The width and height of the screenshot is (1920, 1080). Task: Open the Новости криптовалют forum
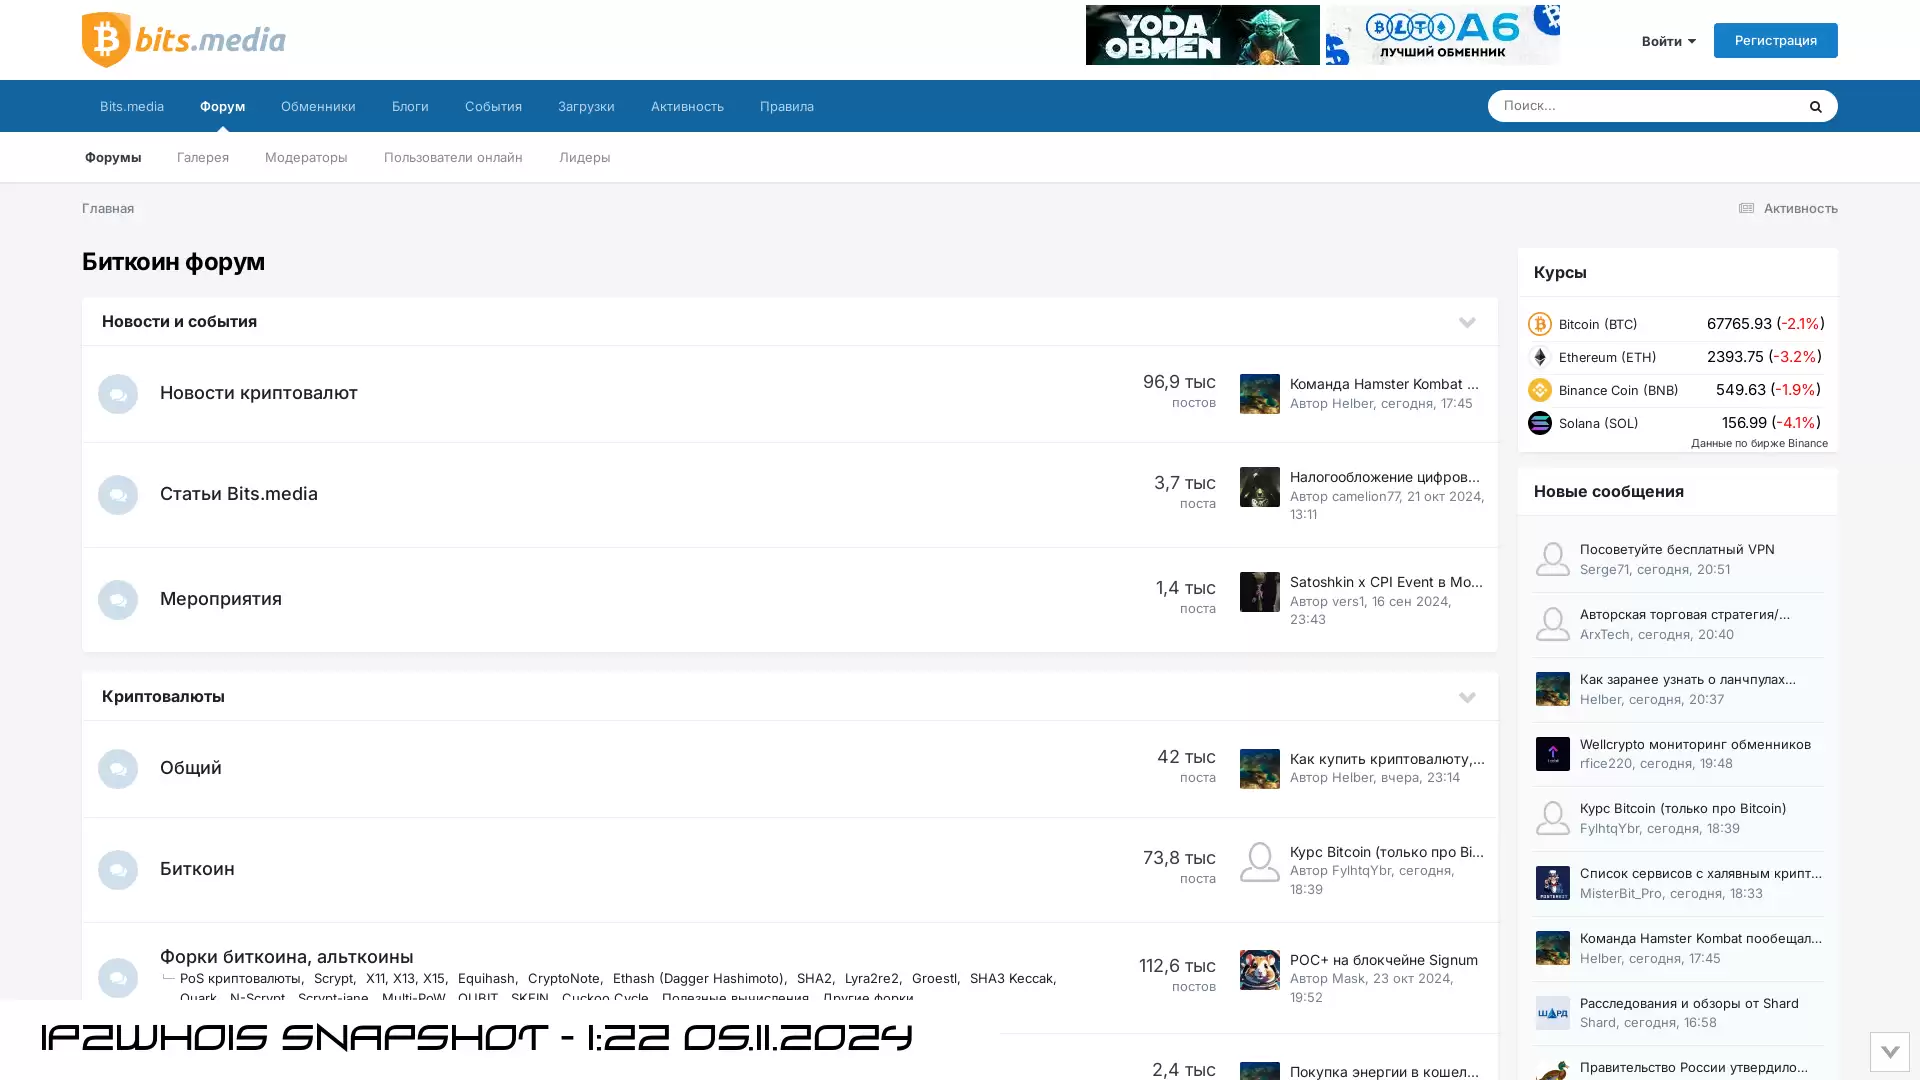(x=259, y=393)
